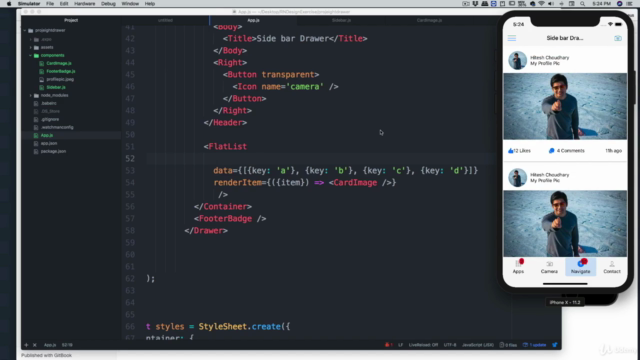This screenshot has width=640, height=360.
Task: Click the App.js file path in status bar
Action: 50,345
